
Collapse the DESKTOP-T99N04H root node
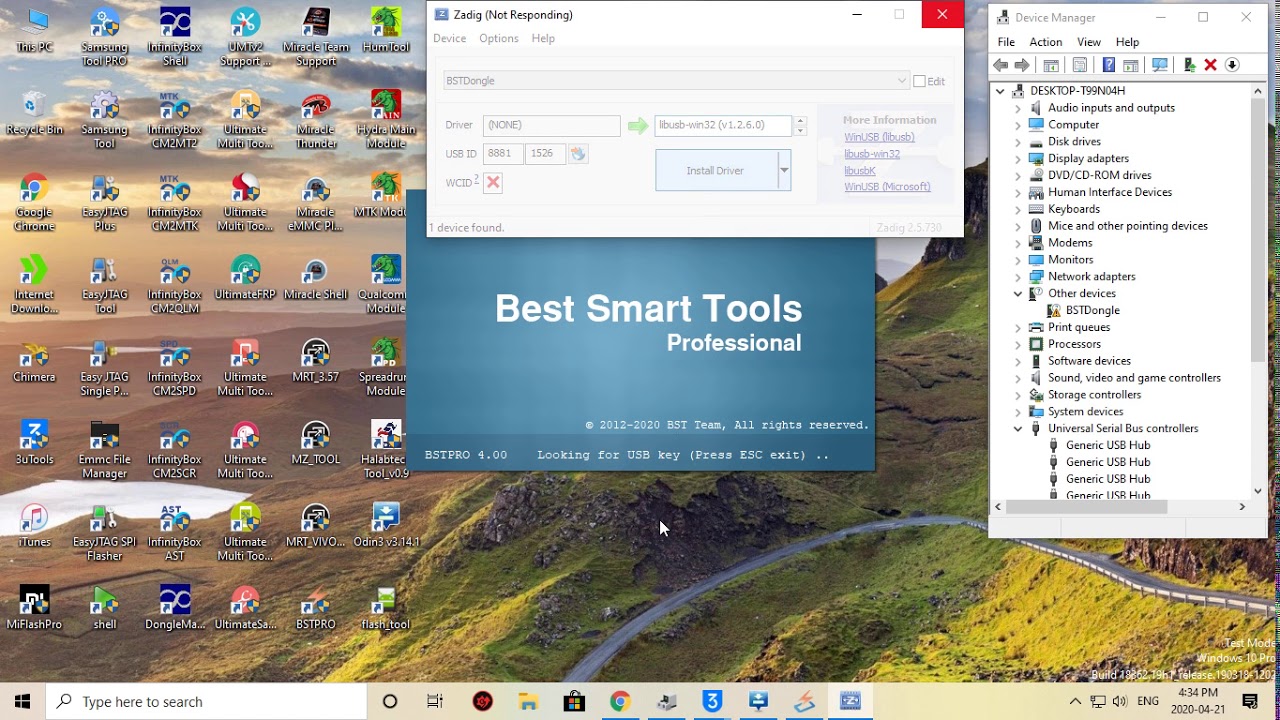[x=1000, y=91]
